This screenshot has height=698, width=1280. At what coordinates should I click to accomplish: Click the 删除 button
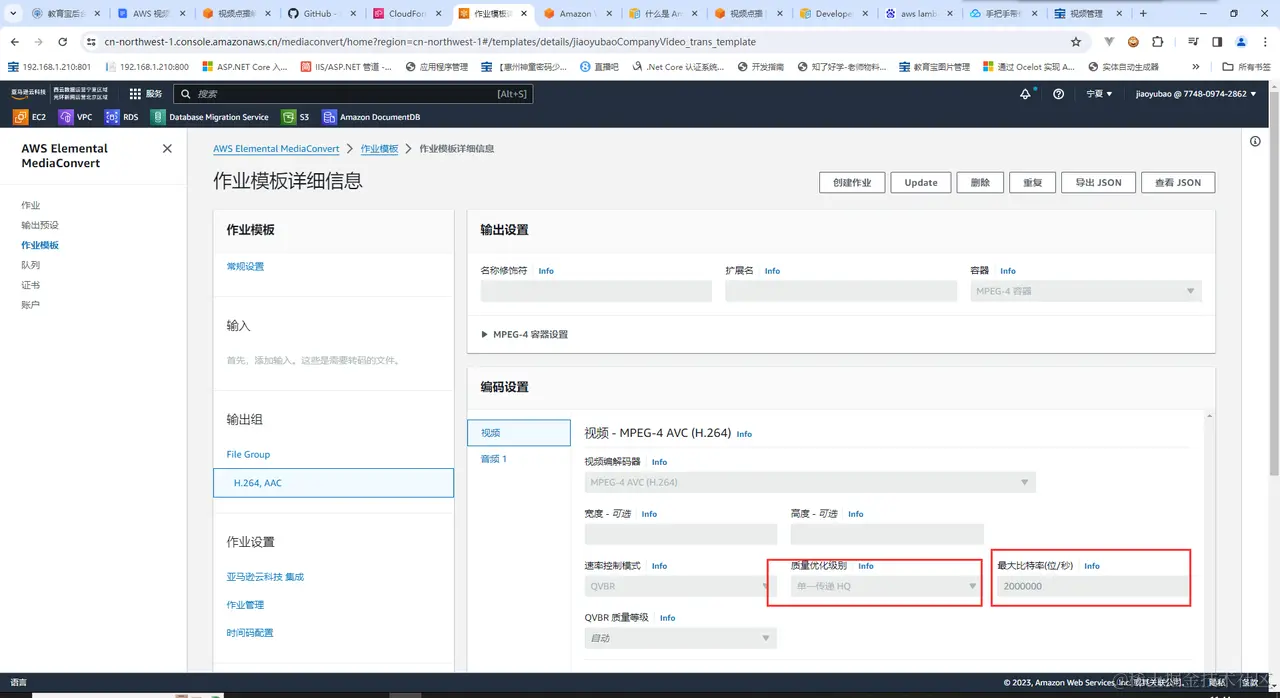click(980, 183)
